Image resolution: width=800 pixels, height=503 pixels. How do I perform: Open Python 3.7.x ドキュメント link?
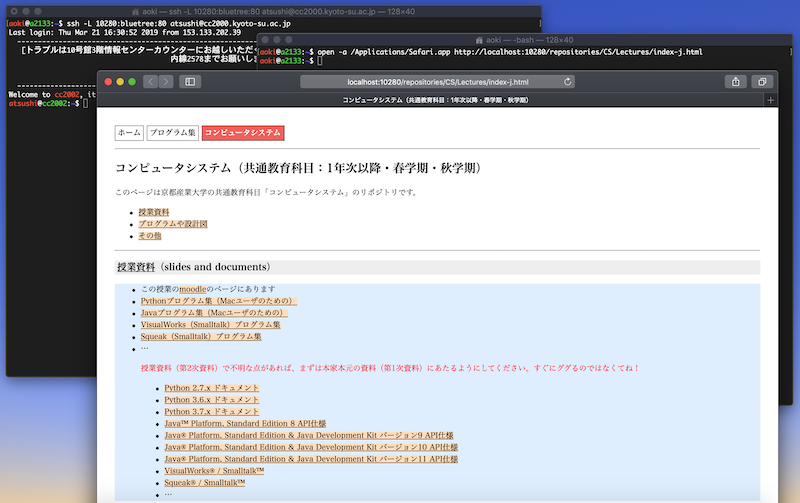tap(212, 412)
